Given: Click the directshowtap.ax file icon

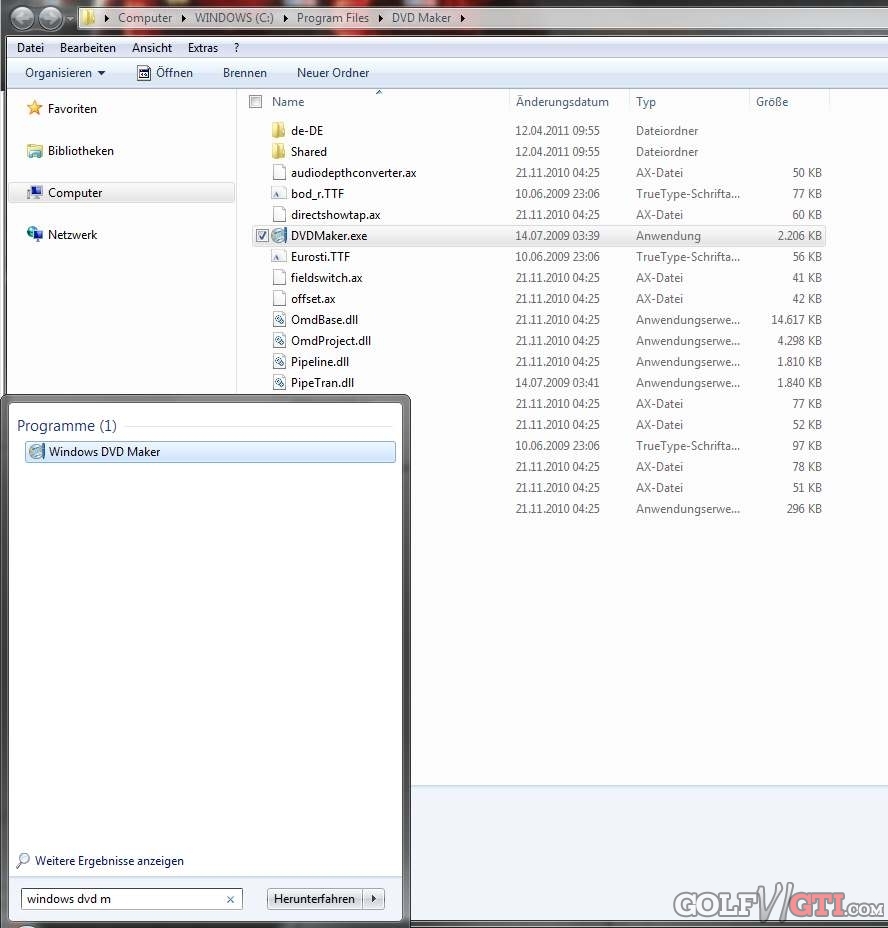Looking at the screenshot, I should 279,214.
